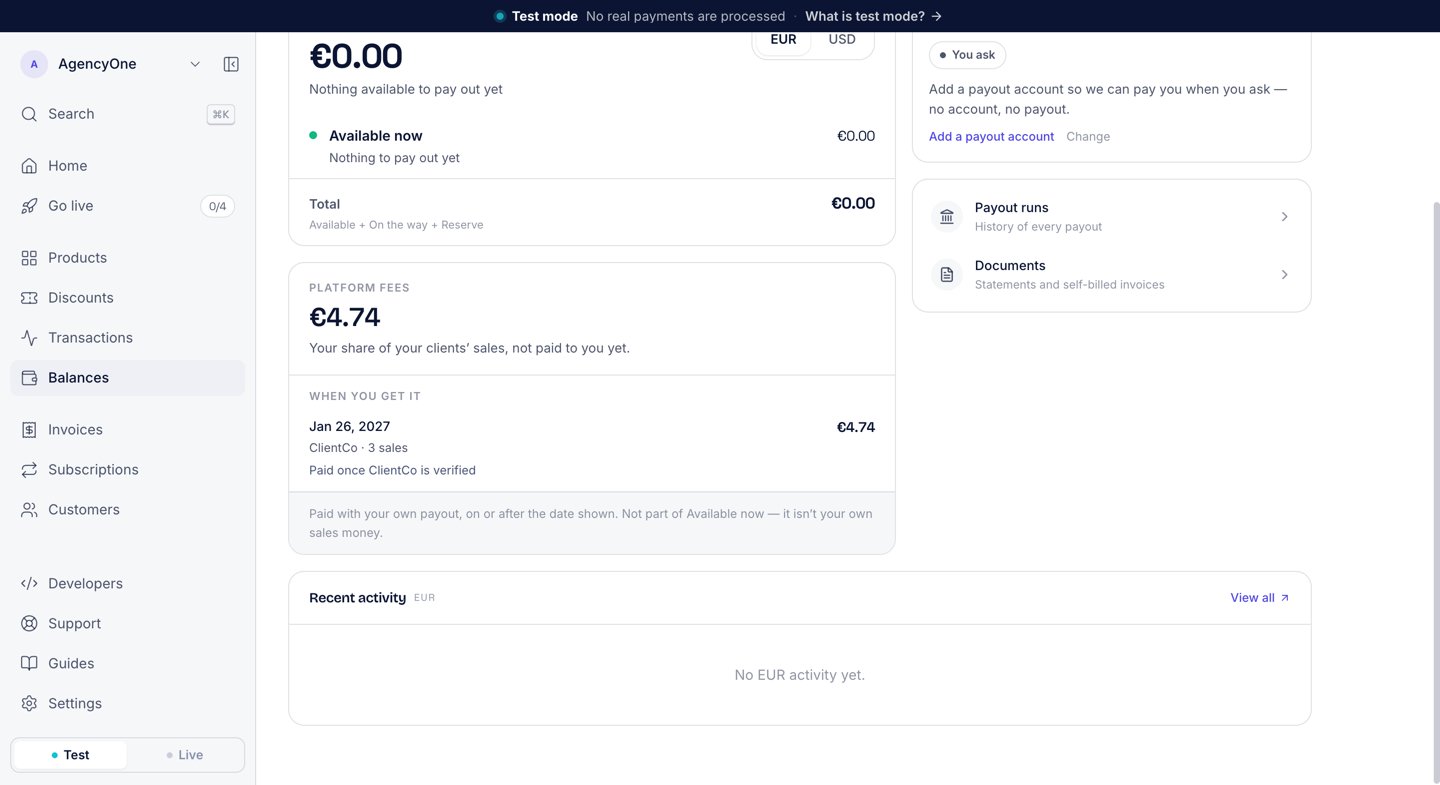Viewport: 1440px width, 785px height.
Task: Open Documents statements and invoices
Action: coord(1111,274)
